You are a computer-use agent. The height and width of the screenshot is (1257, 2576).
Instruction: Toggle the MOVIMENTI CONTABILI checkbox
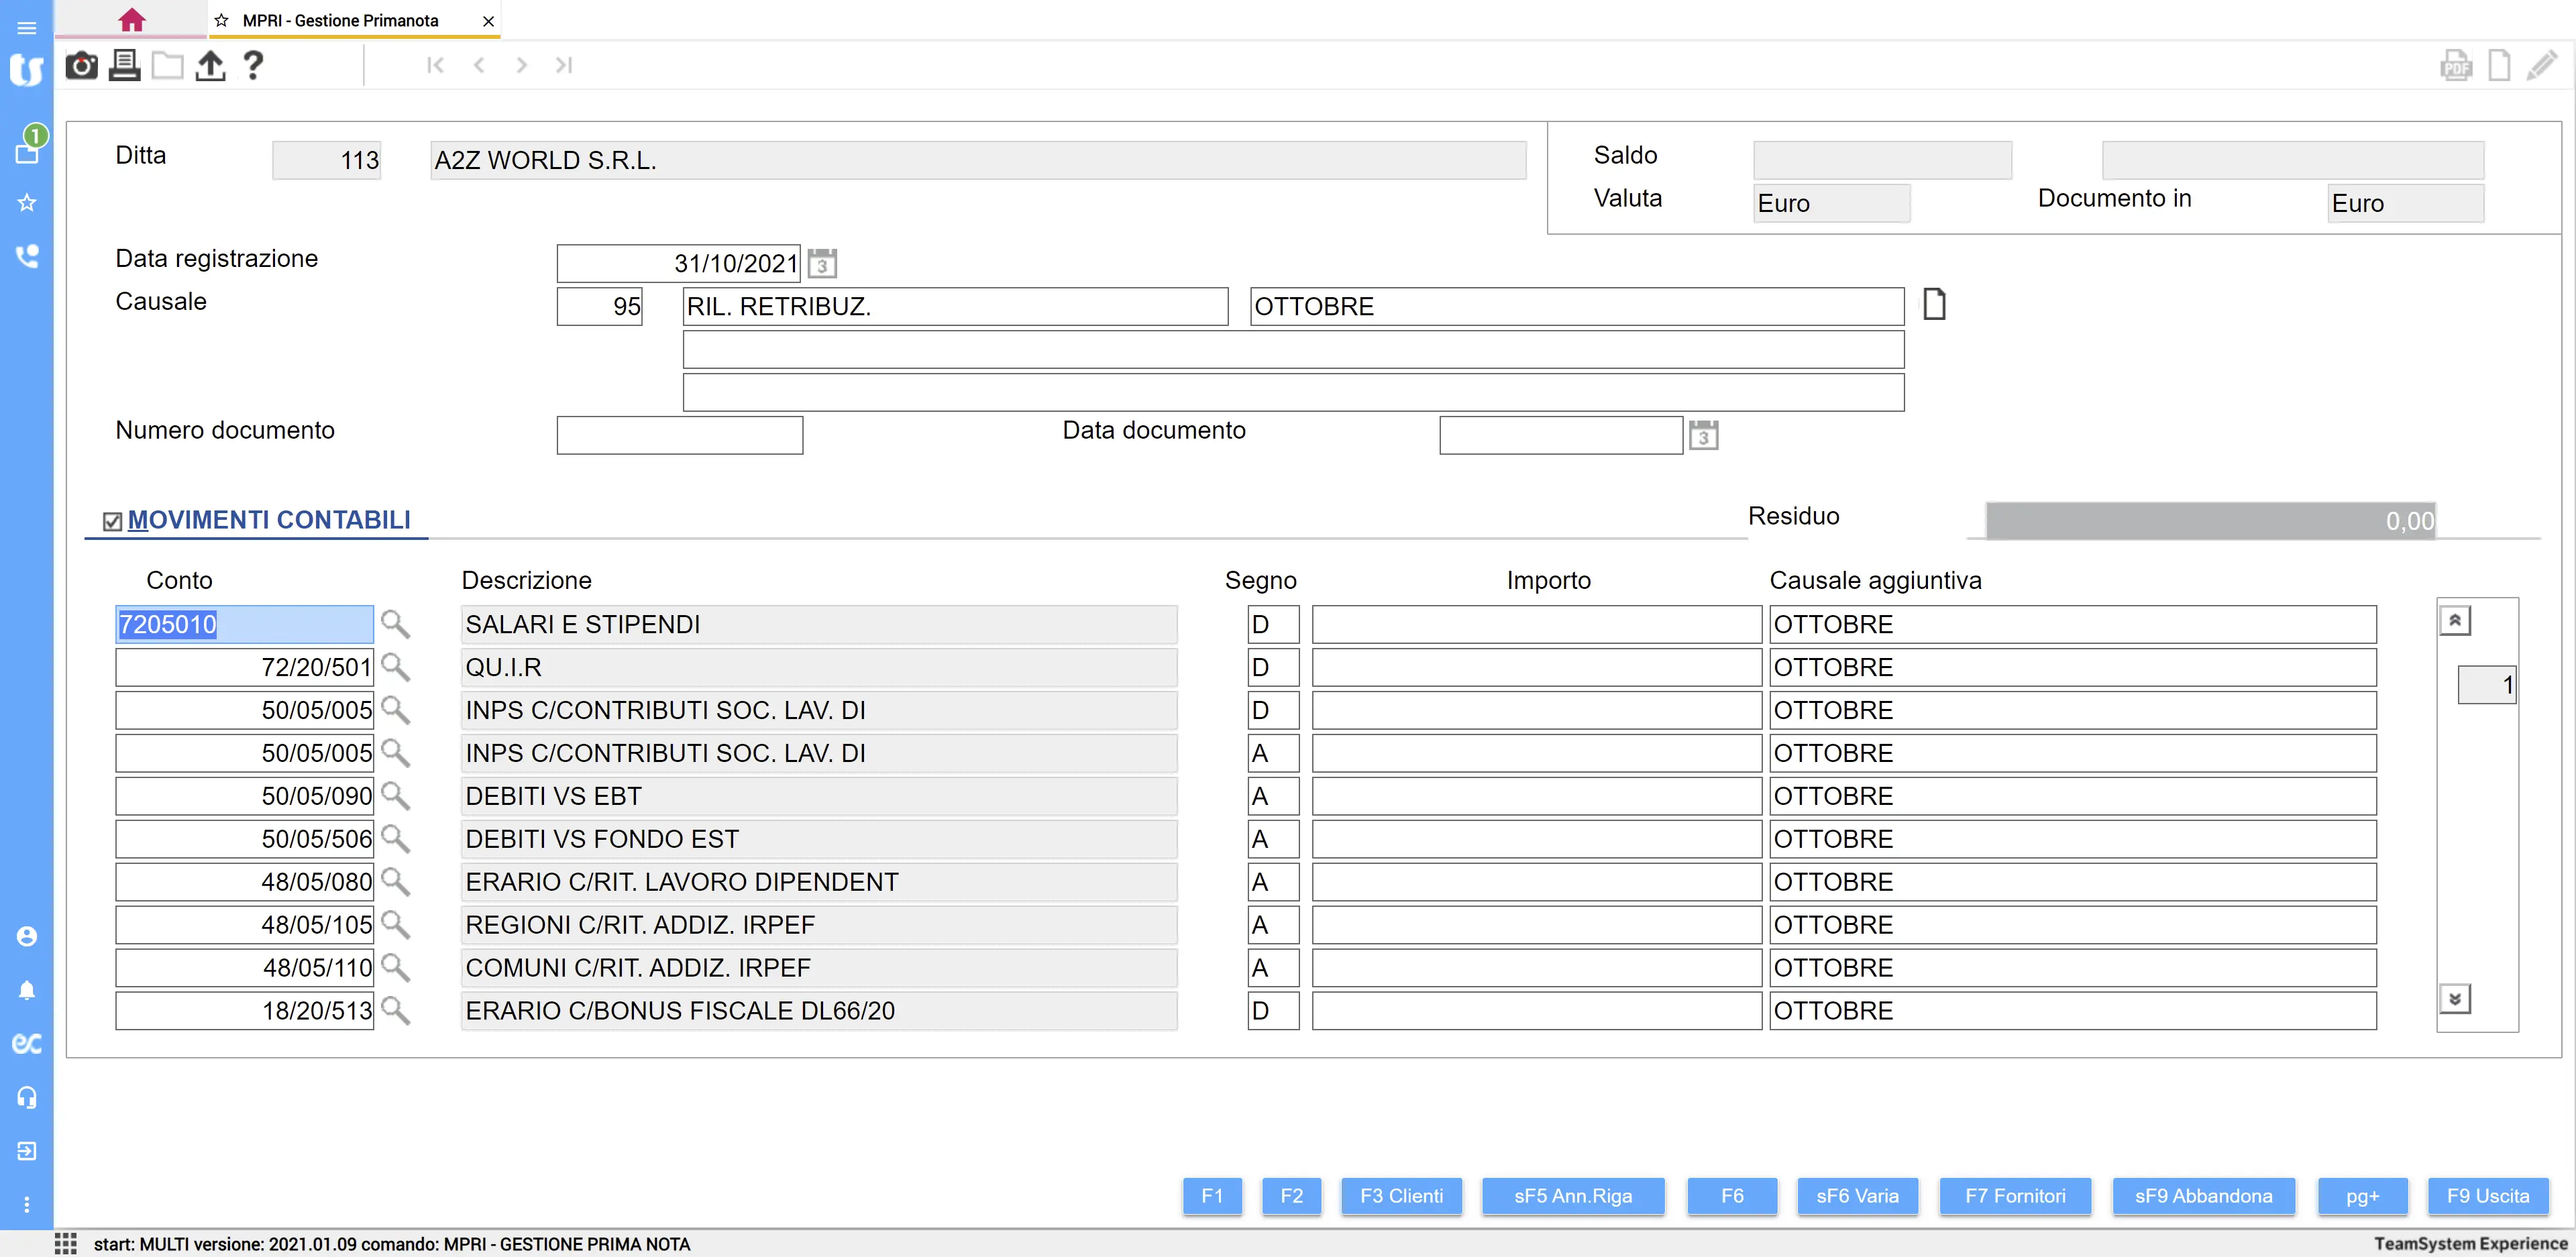point(112,521)
